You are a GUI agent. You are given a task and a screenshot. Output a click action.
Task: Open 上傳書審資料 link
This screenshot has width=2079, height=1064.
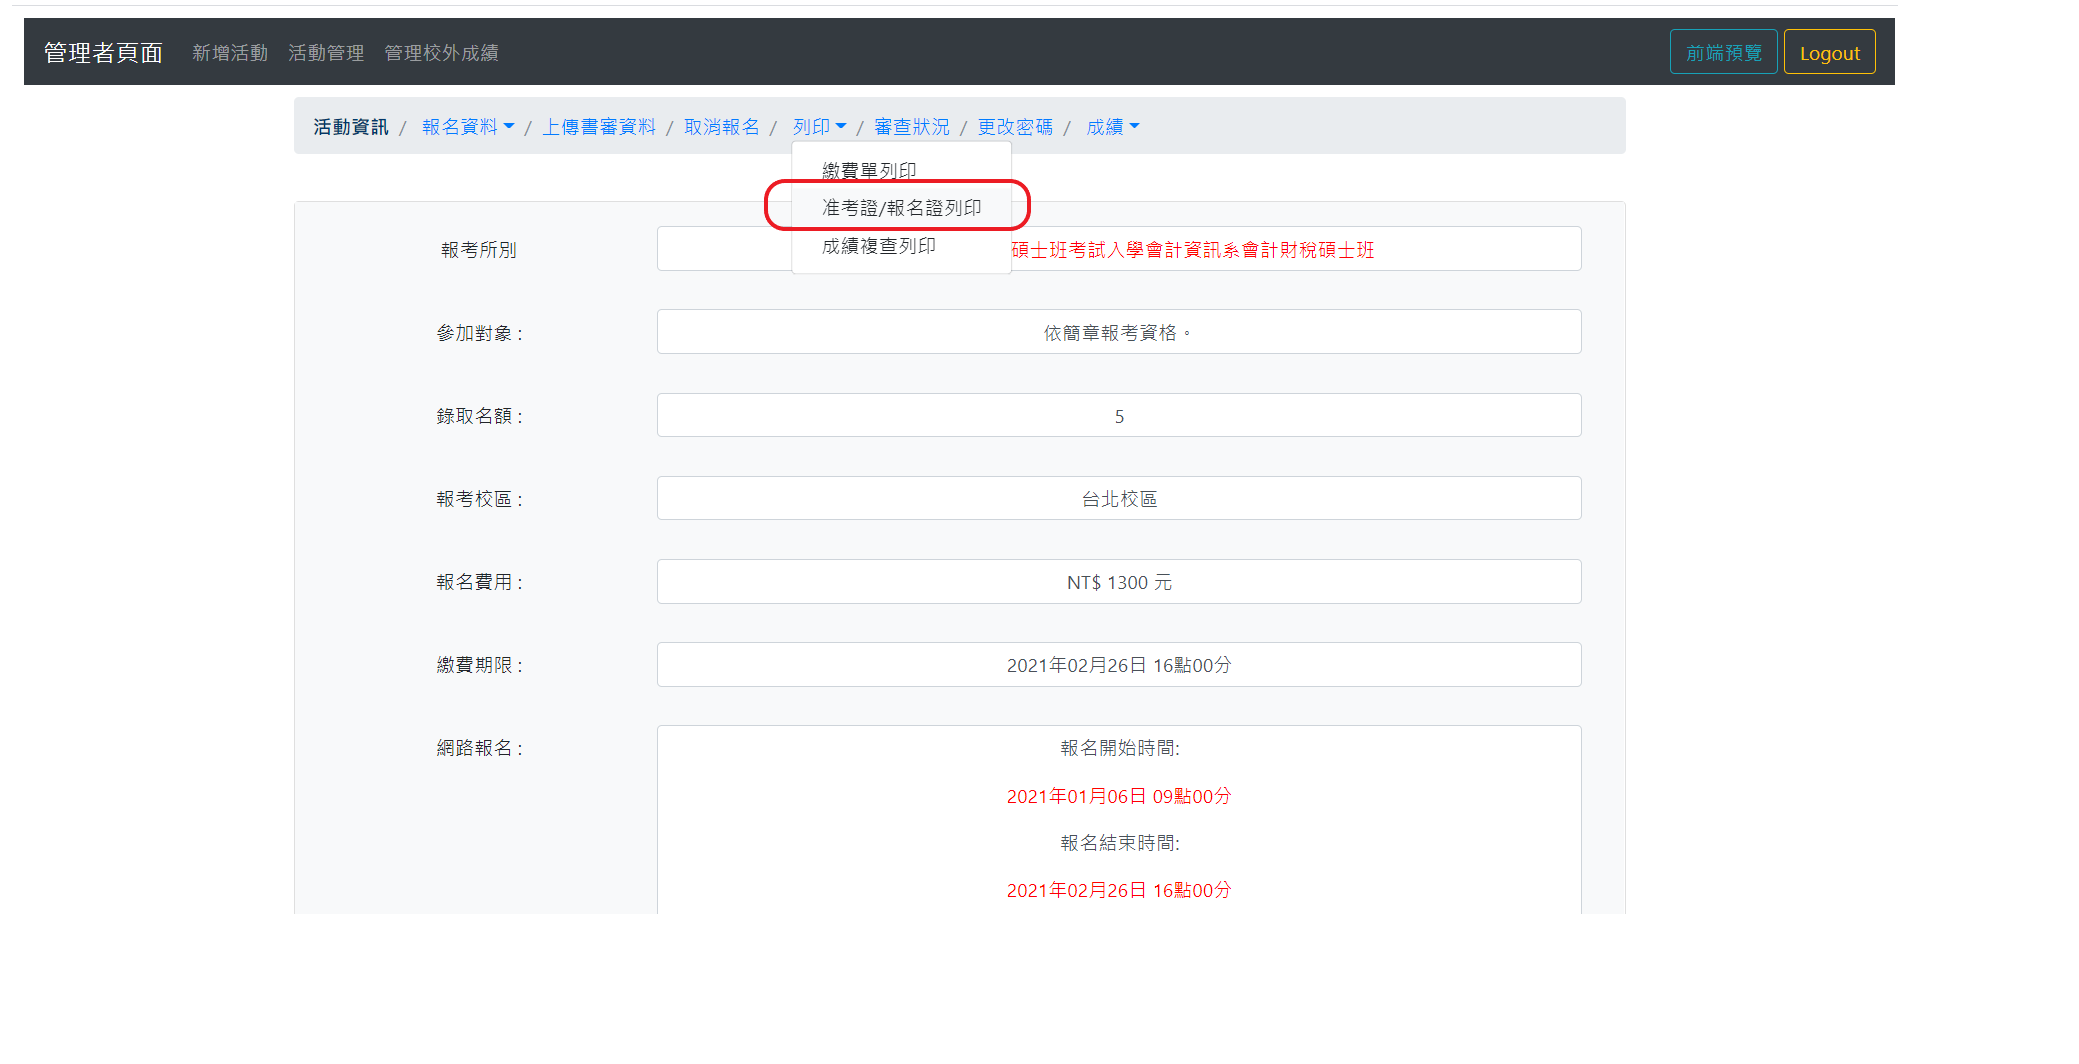point(599,127)
